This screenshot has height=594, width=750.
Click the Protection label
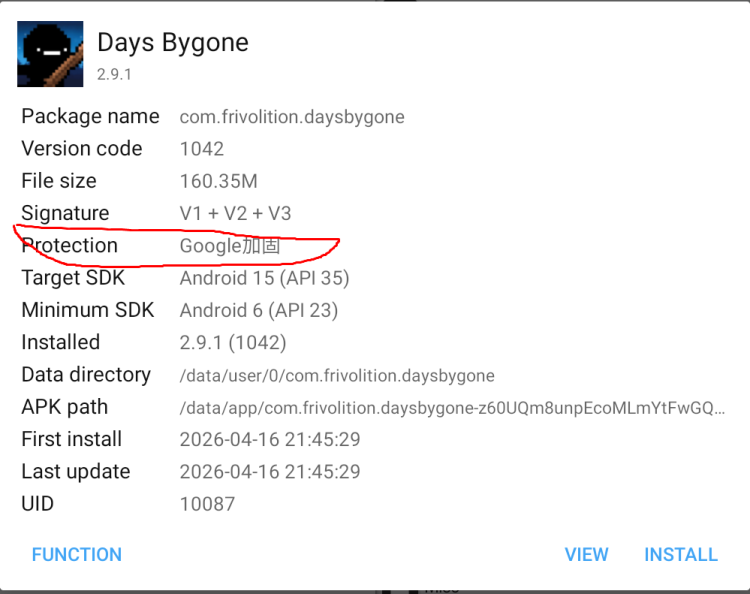(70, 246)
